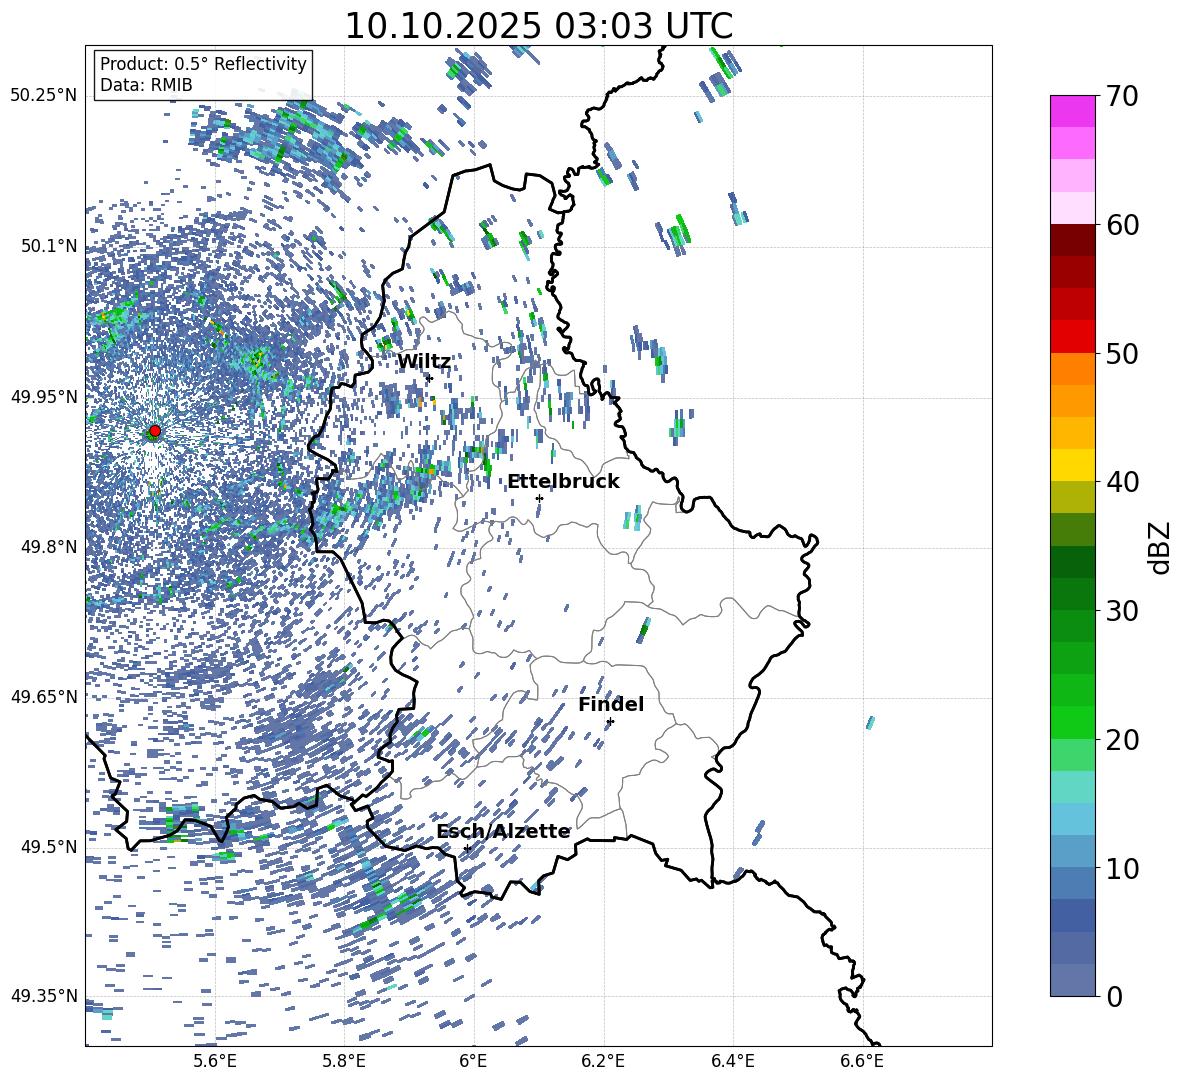
Task: Click the bright green 20 dBZ colorbar band
Action: click(x=1072, y=722)
